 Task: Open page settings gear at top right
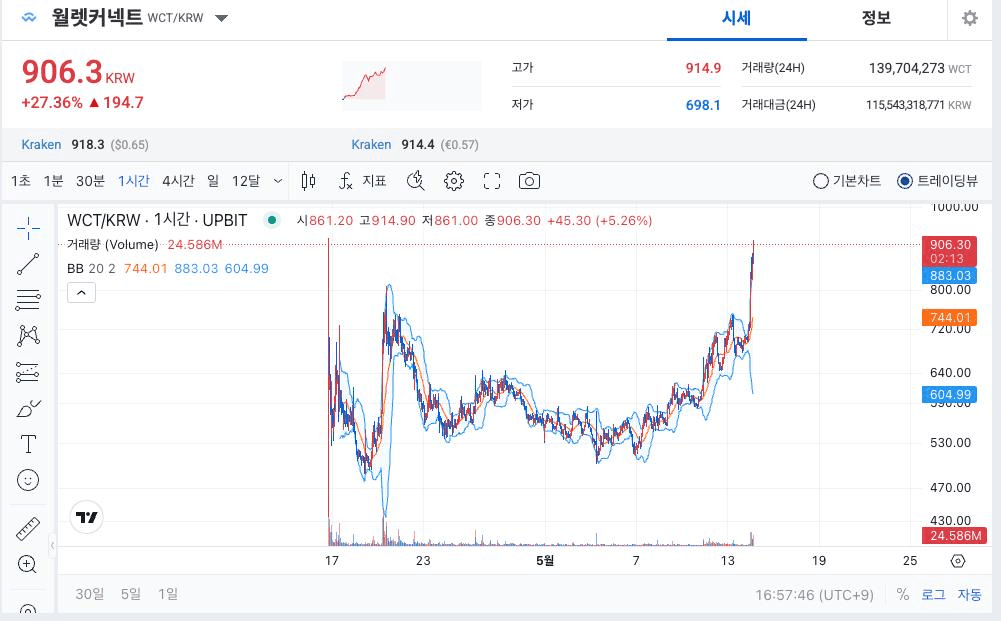pyautogui.click(x=970, y=18)
